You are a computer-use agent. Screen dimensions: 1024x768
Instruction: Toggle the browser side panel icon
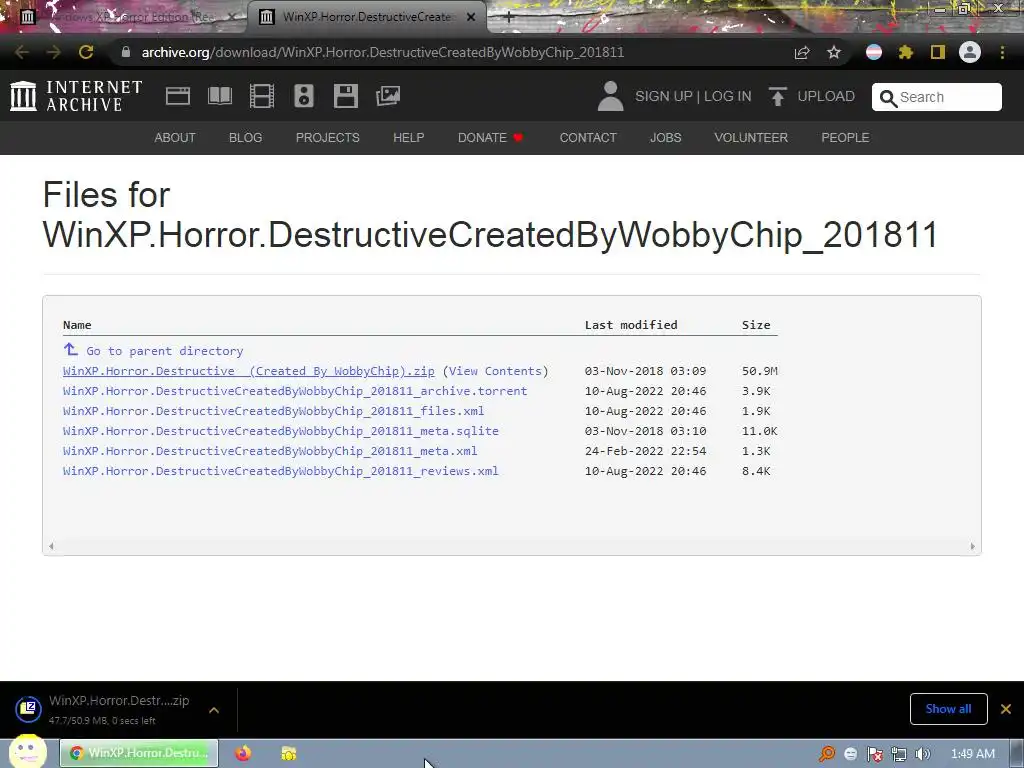point(938,52)
